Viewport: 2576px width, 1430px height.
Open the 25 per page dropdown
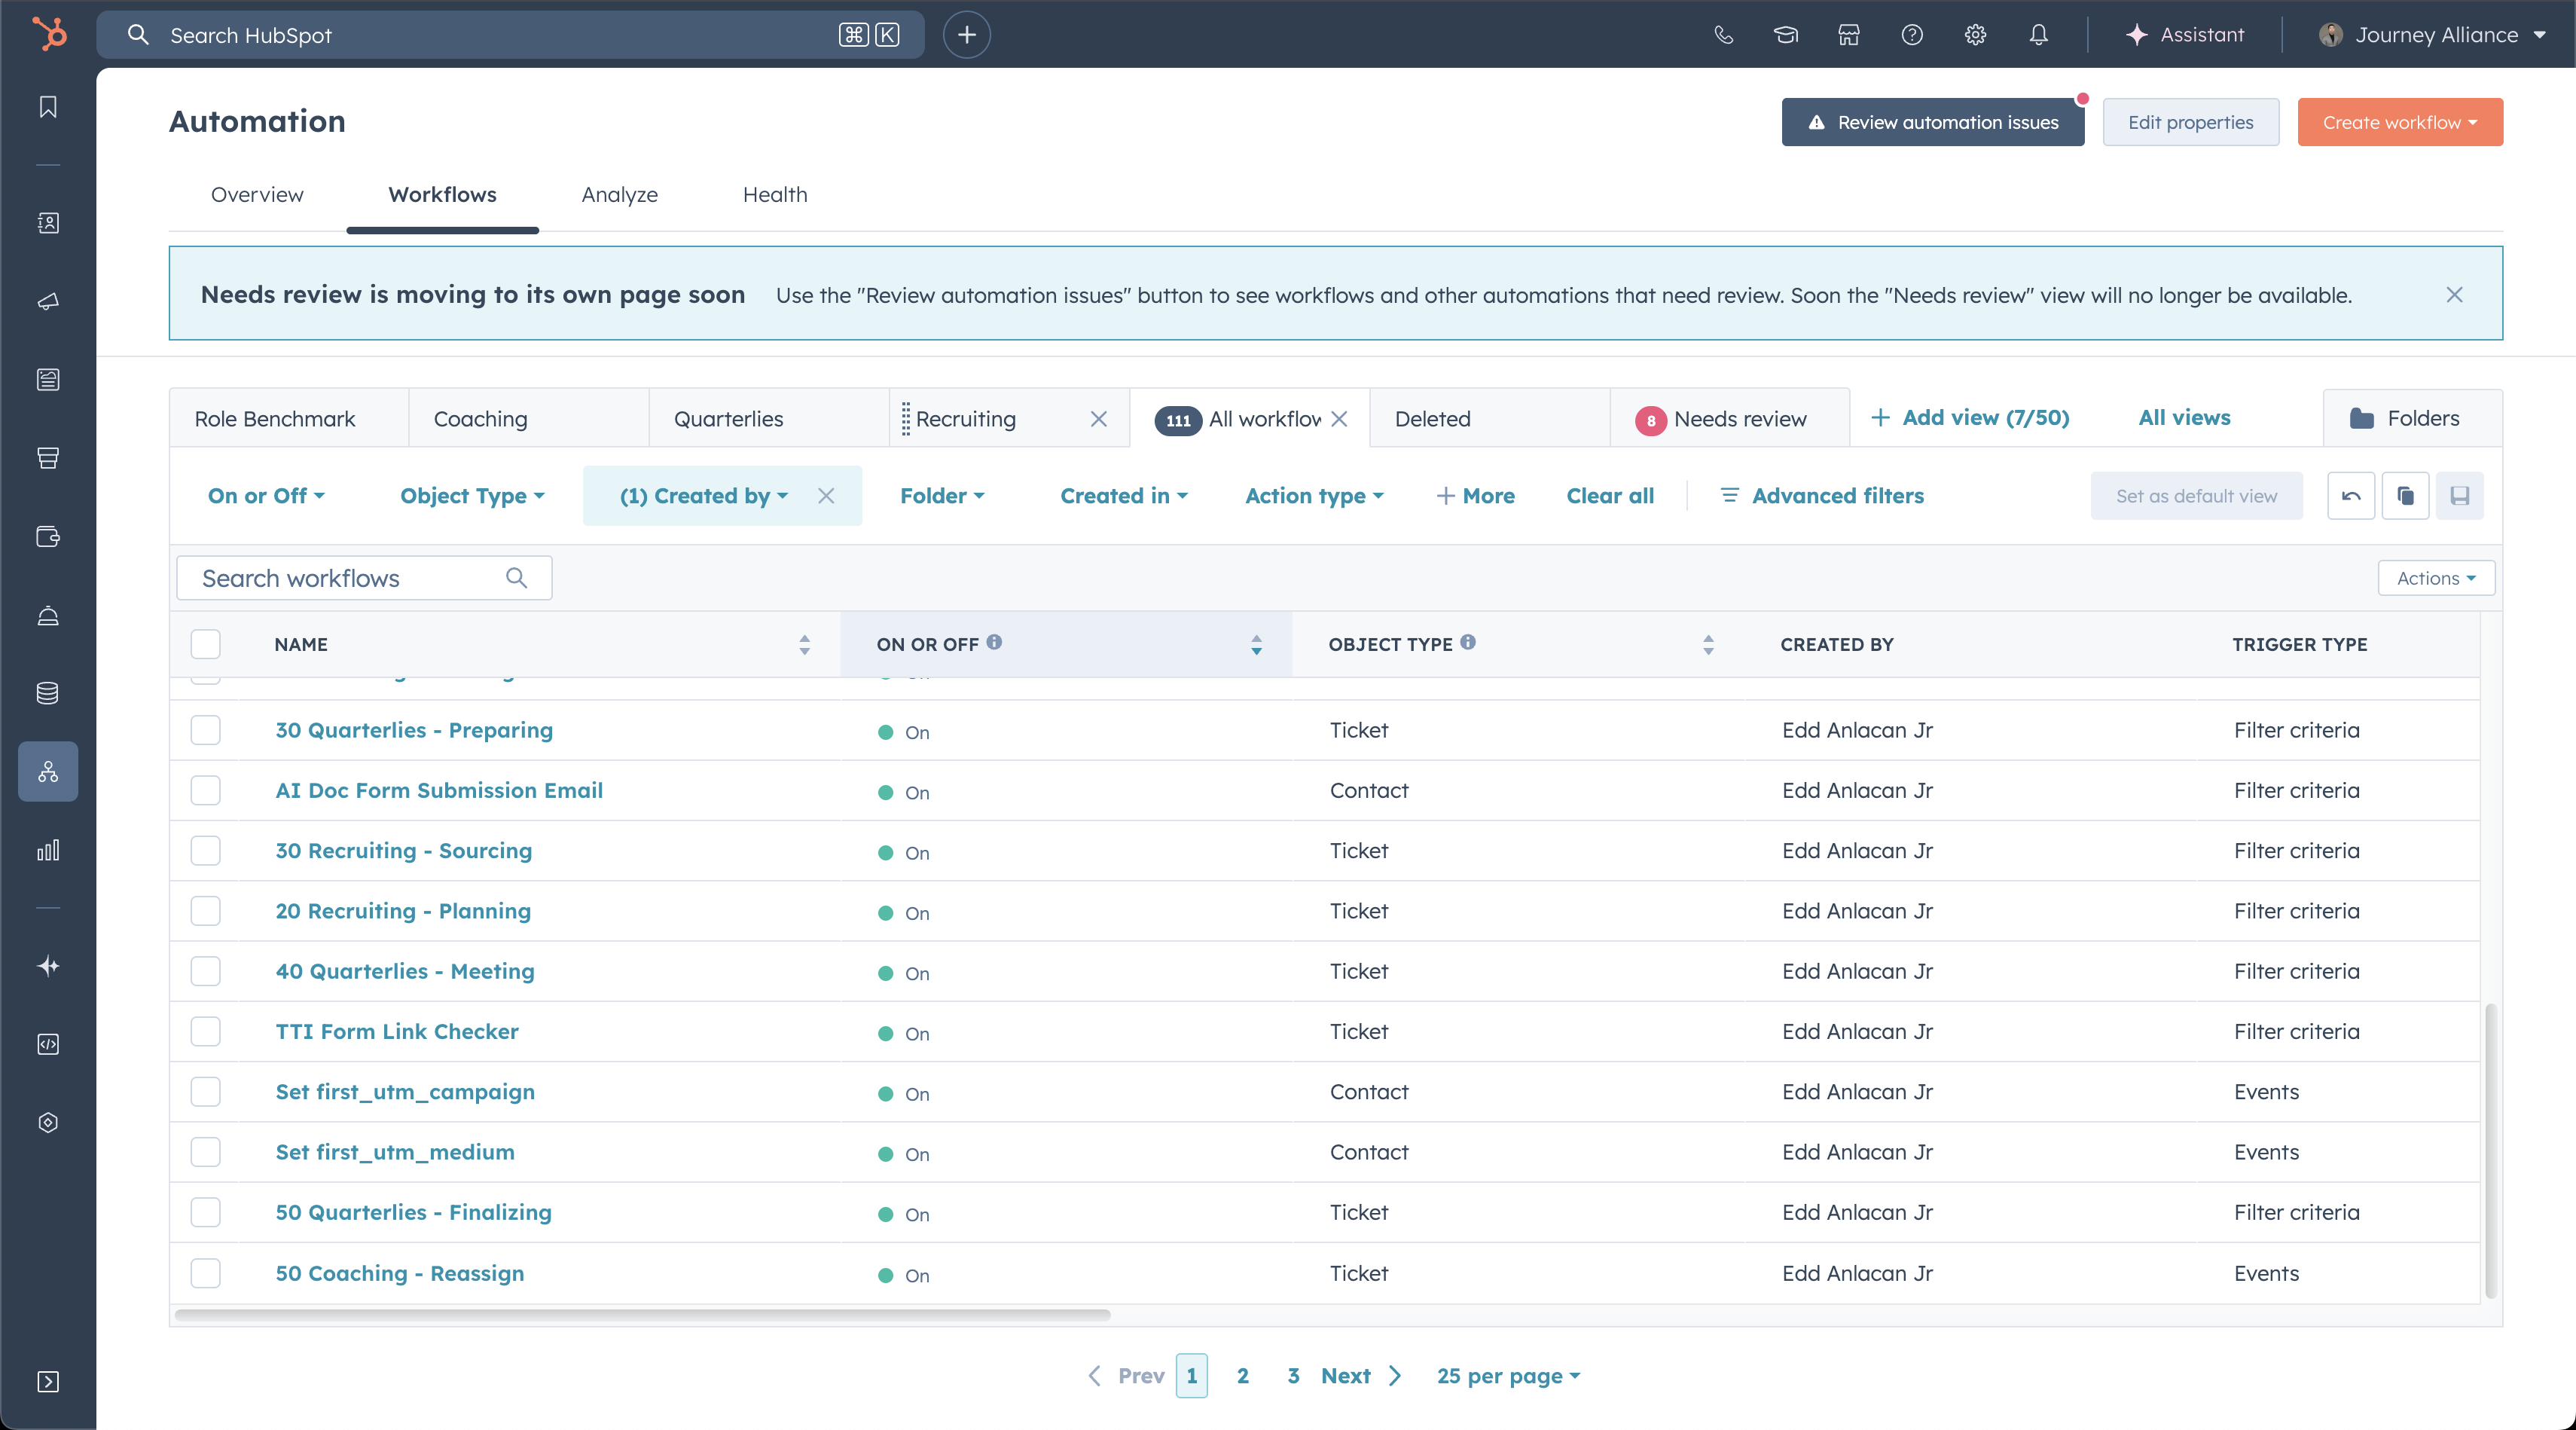[1508, 1376]
